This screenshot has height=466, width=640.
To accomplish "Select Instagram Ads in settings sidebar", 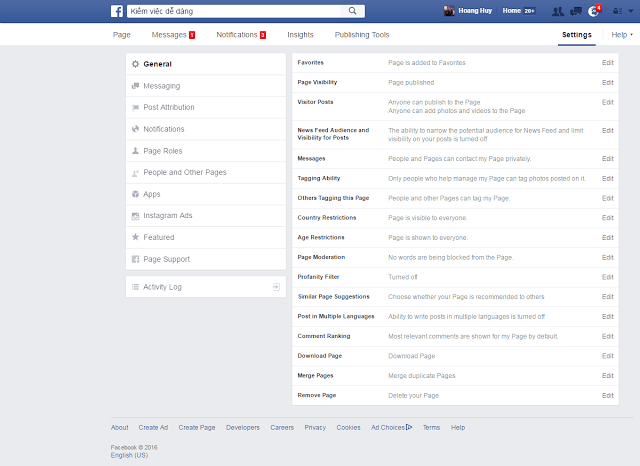I will pyautogui.click(x=206, y=215).
